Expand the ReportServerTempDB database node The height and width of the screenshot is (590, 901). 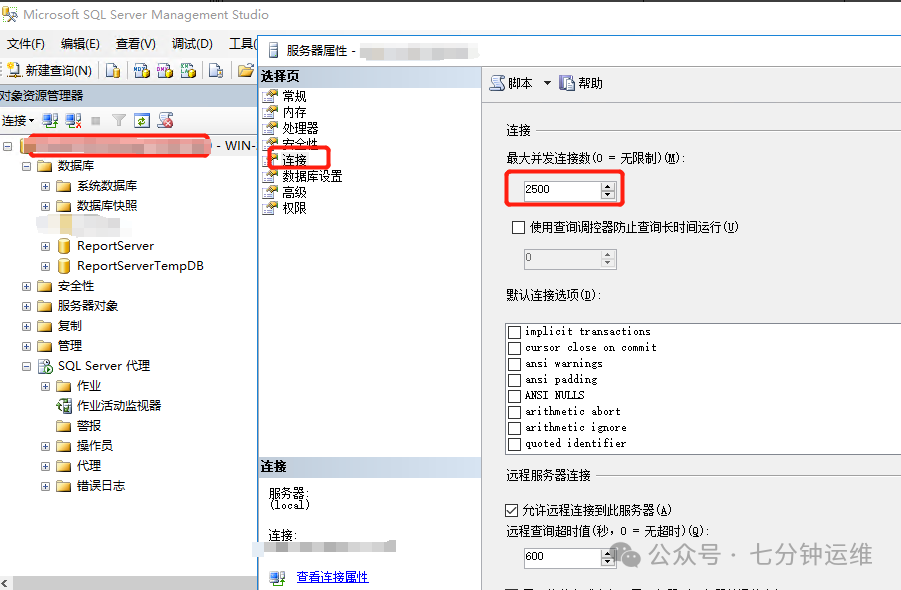tap(45, 267)
